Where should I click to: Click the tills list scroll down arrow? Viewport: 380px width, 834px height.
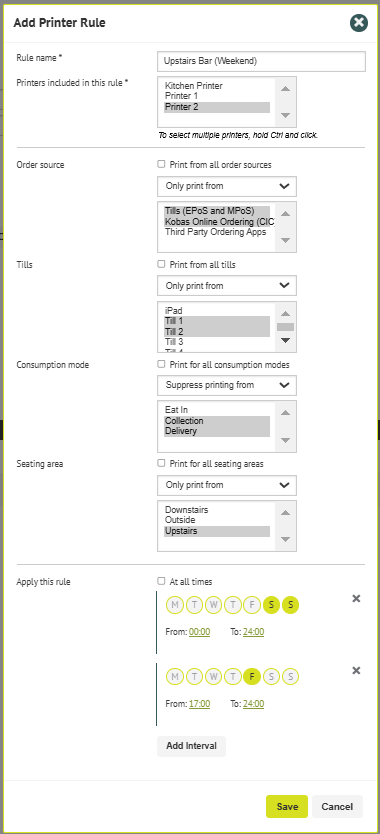(x=286, y=340)
